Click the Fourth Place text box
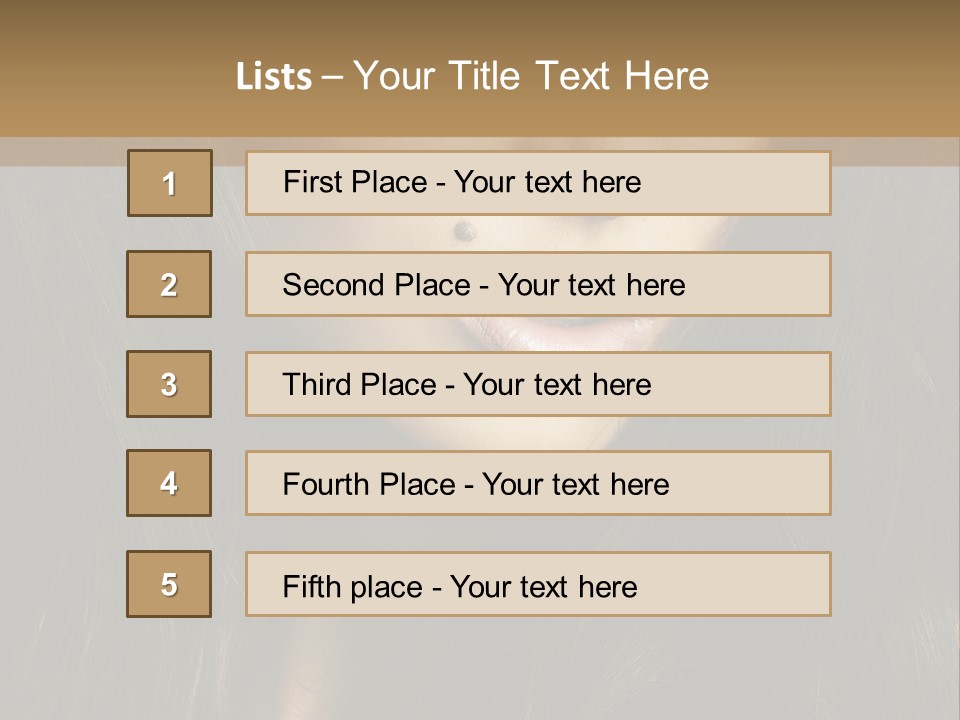 (x=538, y=483)
